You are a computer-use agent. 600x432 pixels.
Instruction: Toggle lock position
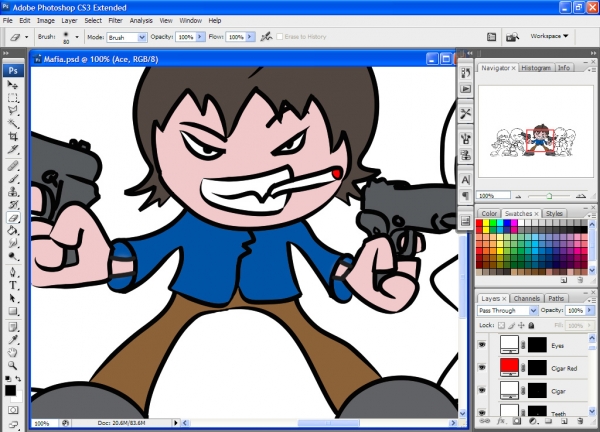pyautogui.click(x=521, y=326)
